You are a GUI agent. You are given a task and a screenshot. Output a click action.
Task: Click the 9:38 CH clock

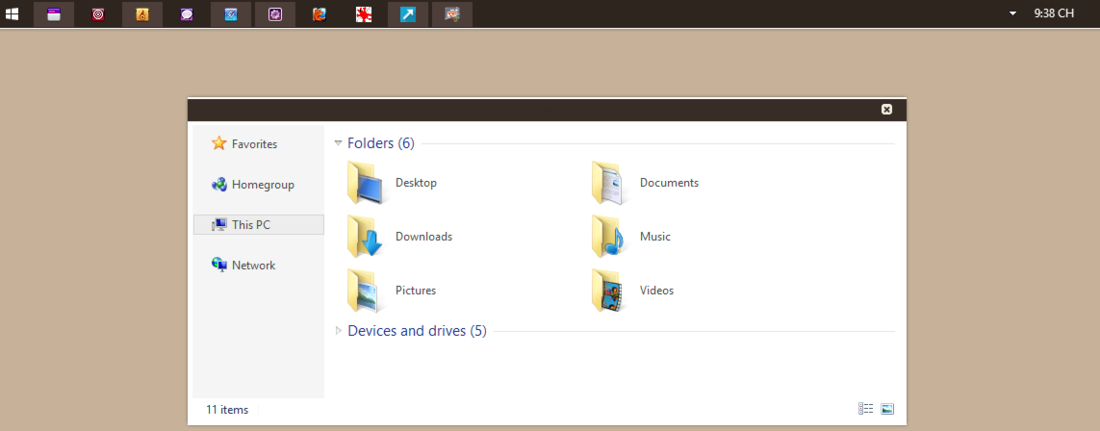coord(1054,13)
